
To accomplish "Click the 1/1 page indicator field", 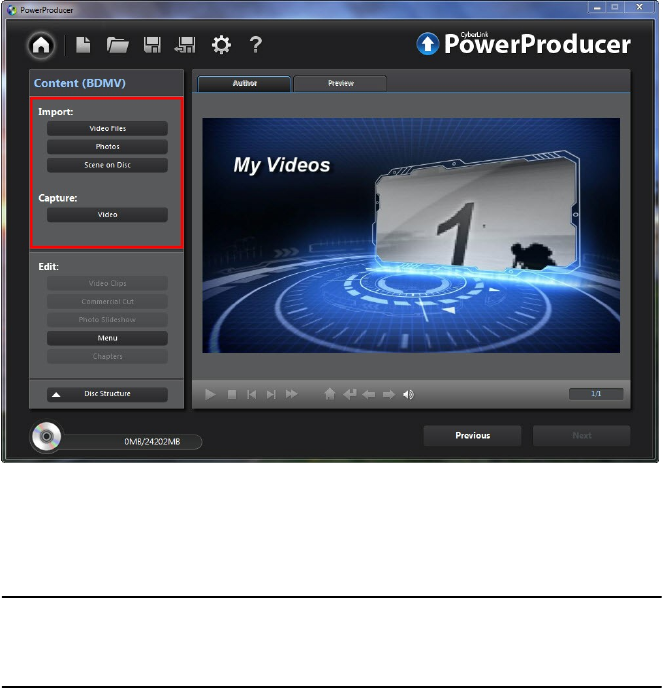I will 596,394.
